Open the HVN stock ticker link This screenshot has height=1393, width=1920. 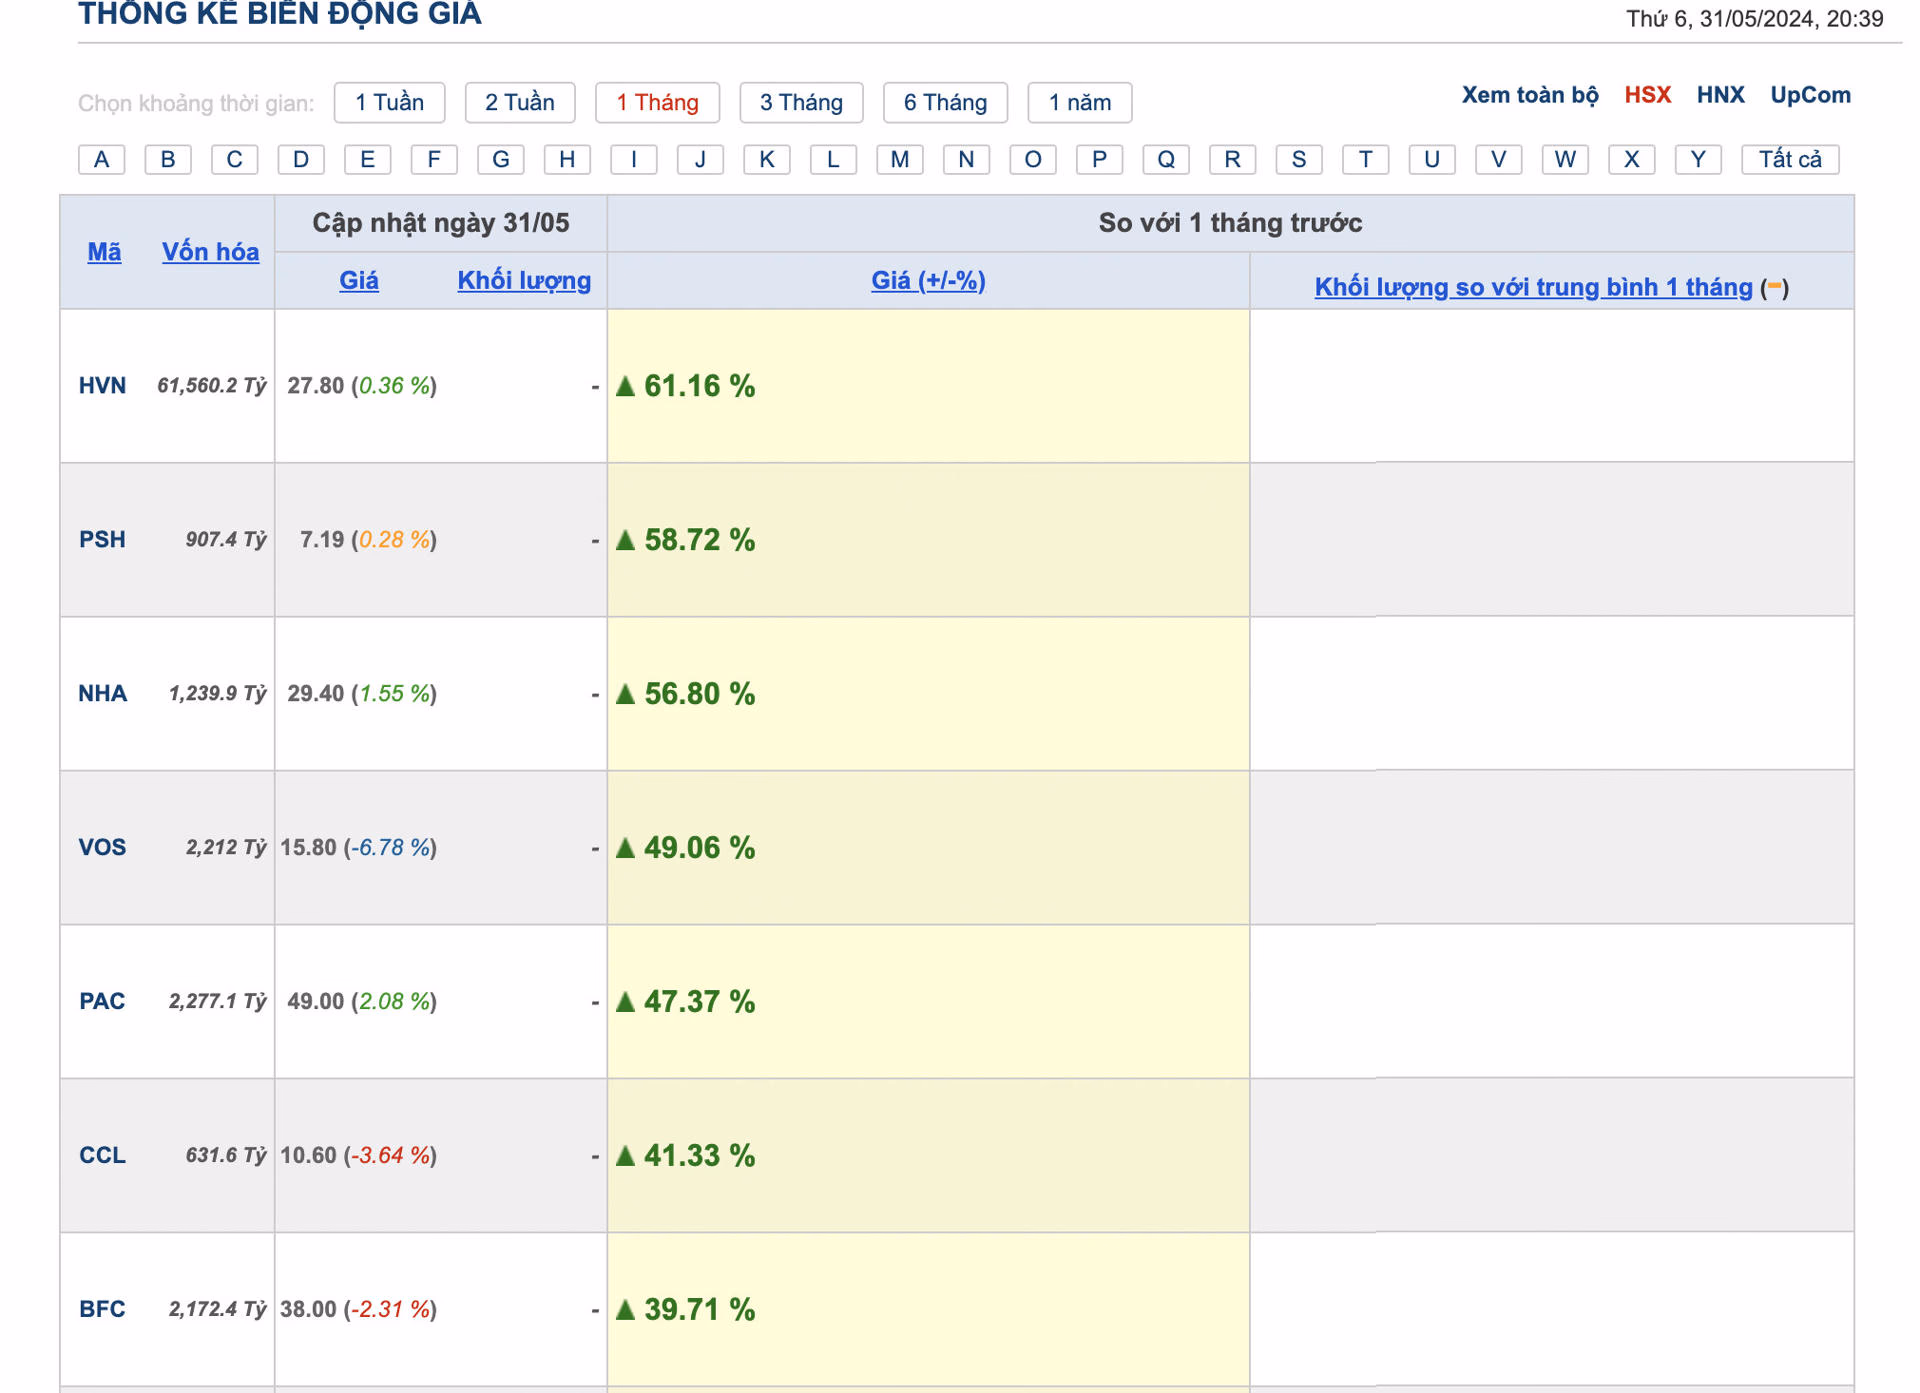[102, 386]
